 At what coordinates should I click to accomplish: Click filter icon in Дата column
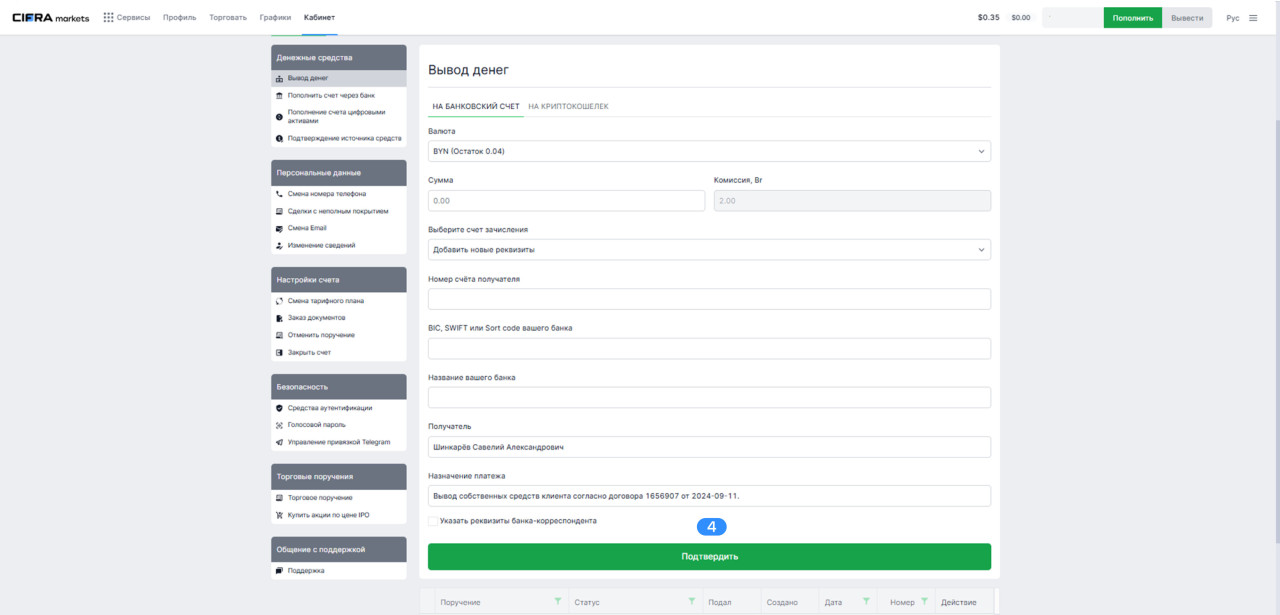click(866, 602)
